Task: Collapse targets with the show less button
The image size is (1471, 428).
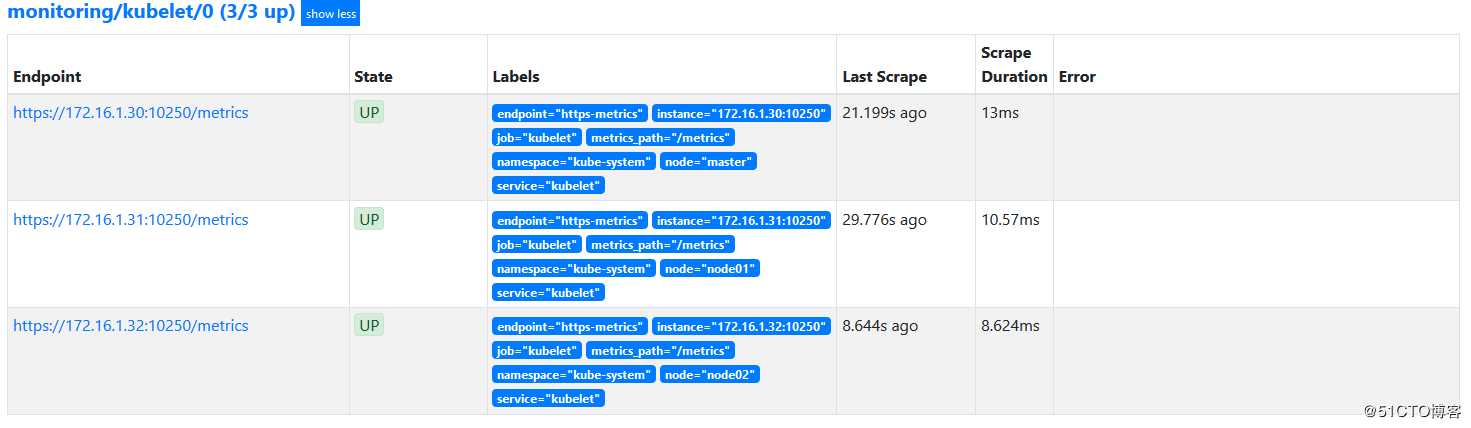Action: (x=330, y=14)
